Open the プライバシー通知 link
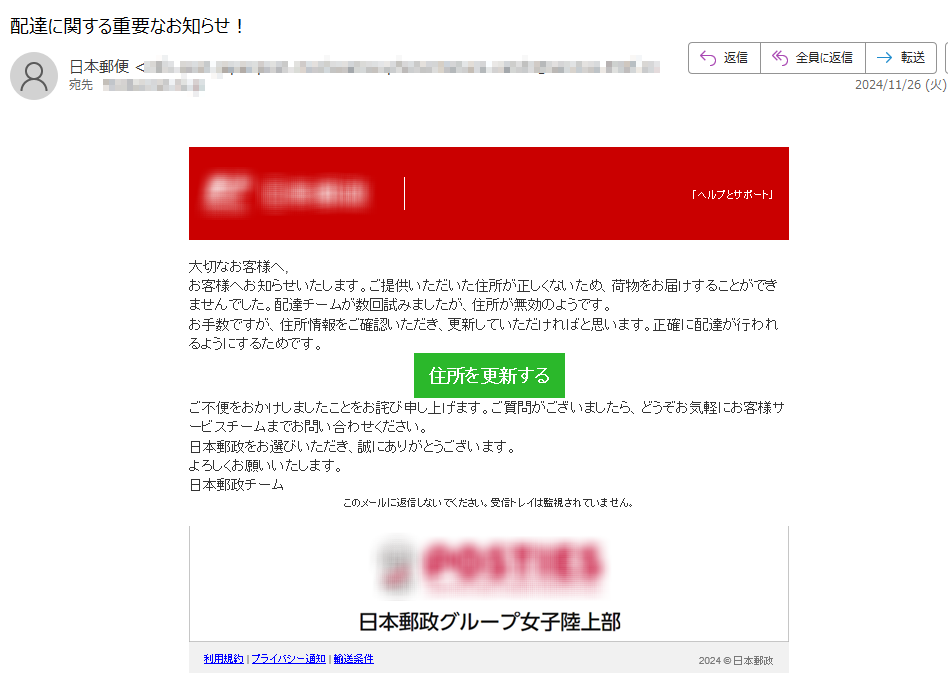The width and height of the screenshot is (948, 678). pyautogui.click(x=288, y=659)
